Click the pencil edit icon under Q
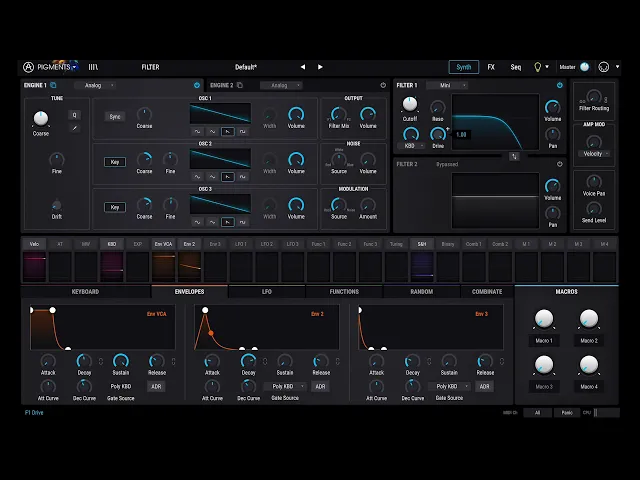Viewport: 640px width, 480px height. (x=74, y=128)
